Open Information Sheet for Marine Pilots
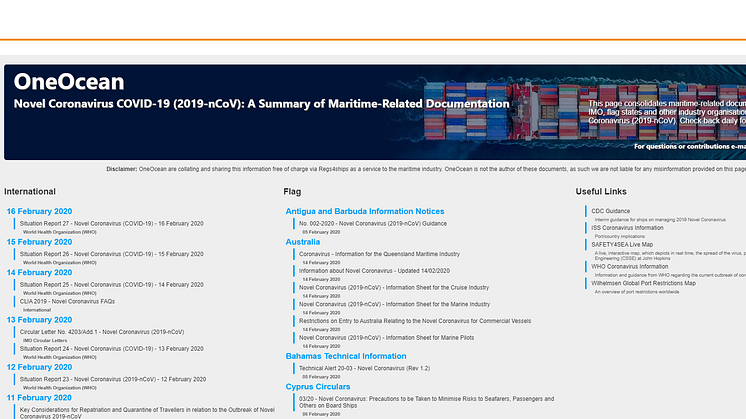 point(386,338)
